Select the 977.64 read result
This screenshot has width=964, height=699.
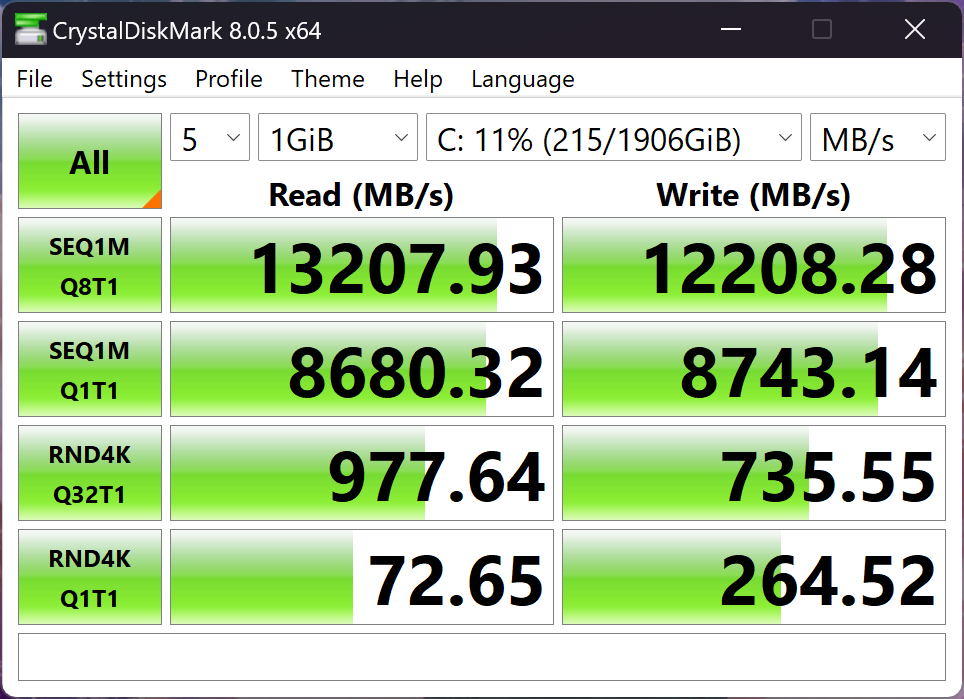(x=362, y=473)
